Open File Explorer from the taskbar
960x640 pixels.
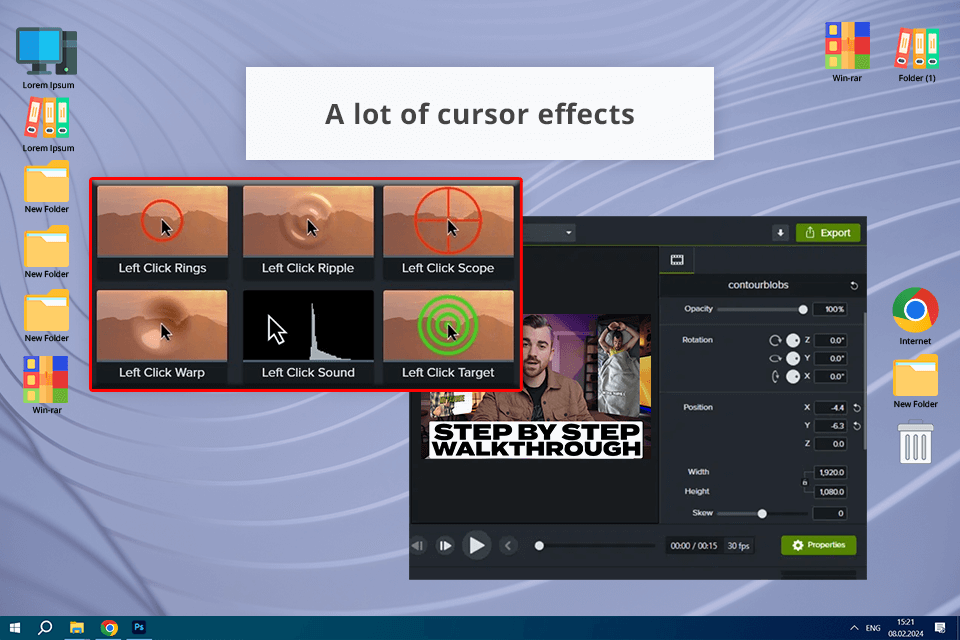pyautogui.click(x=77, y=628)
